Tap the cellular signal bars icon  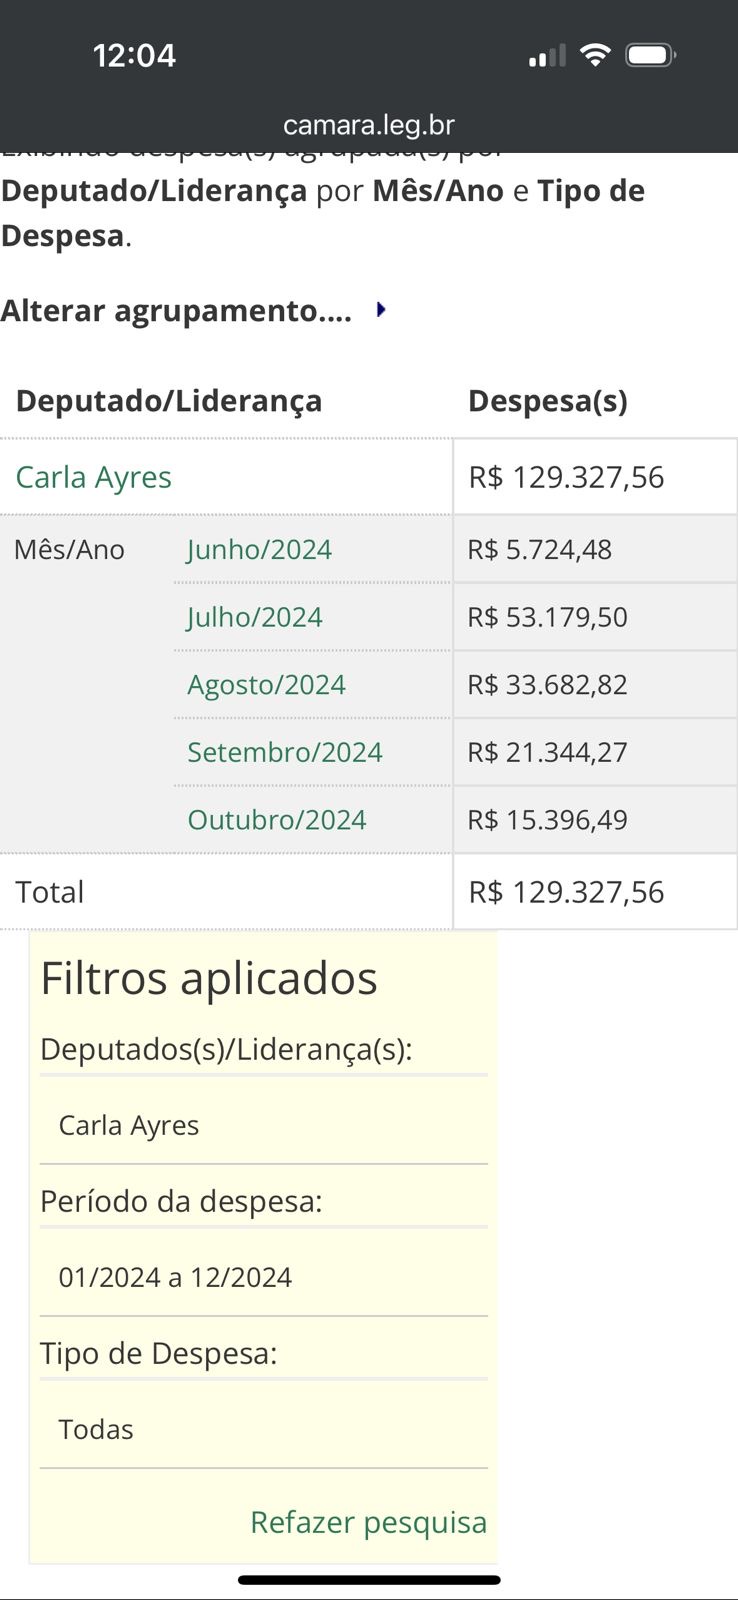point(547,56)
